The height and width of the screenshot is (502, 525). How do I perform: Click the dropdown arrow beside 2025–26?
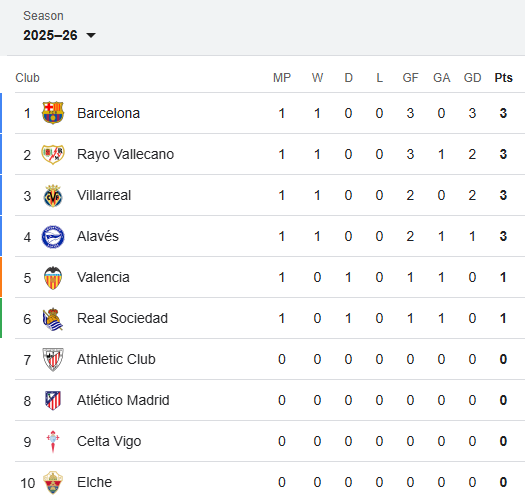pyautogui.click(x=91, y=35)
